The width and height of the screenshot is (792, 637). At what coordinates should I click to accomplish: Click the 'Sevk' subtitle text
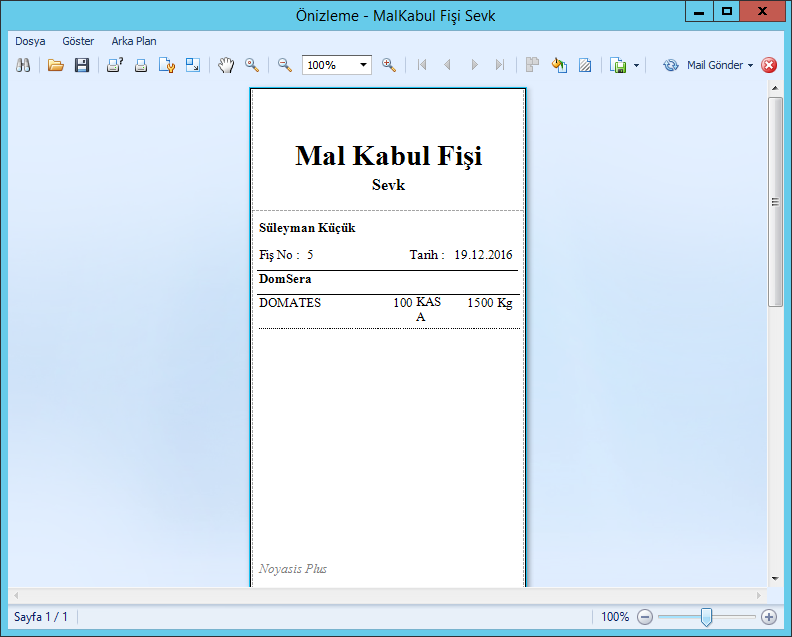[x=388, y=185]
